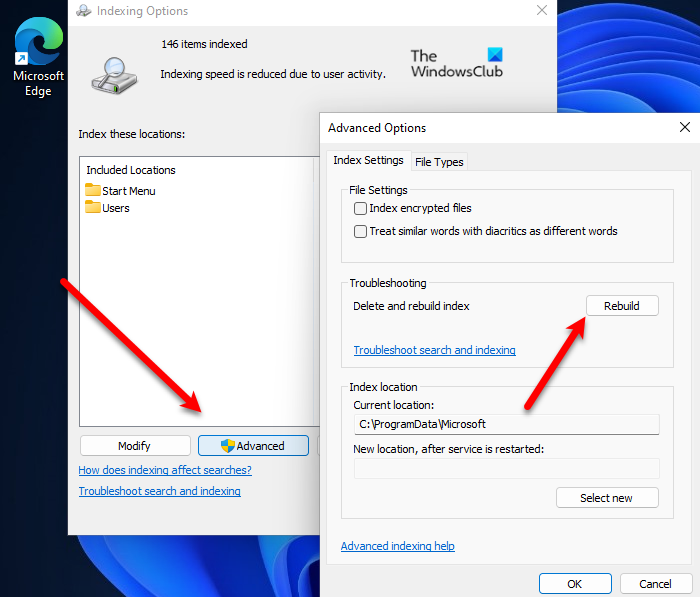Screen dimensions: 700x597
Task: Click the Rebuild button
Action: (x=622, y=306)
